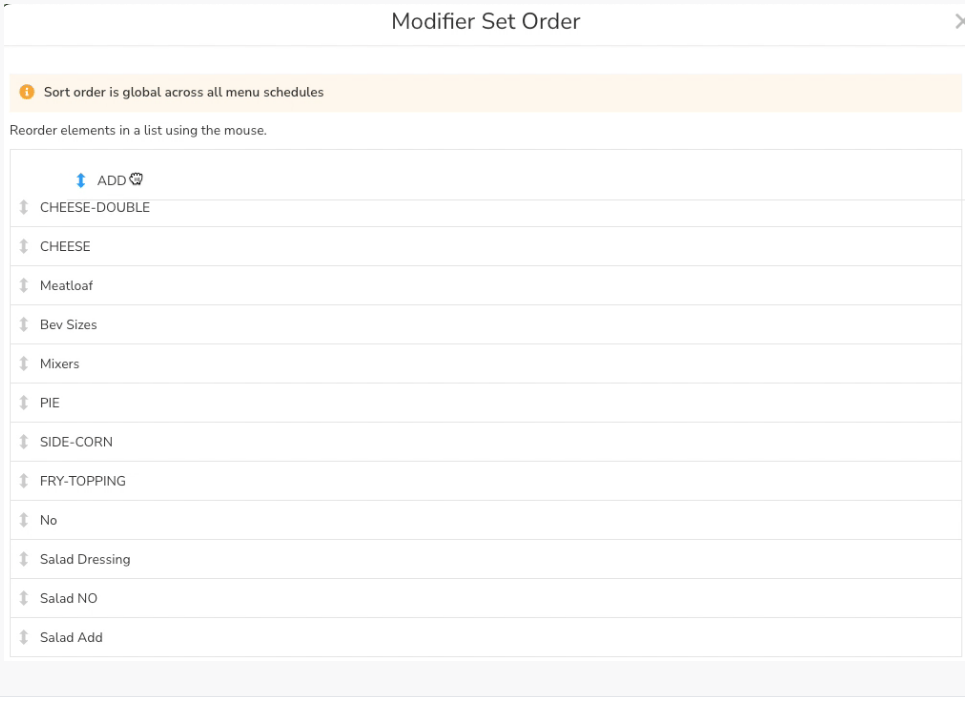Click the drag handle beside CHEESE-DOUBLE

coord(24,207)
